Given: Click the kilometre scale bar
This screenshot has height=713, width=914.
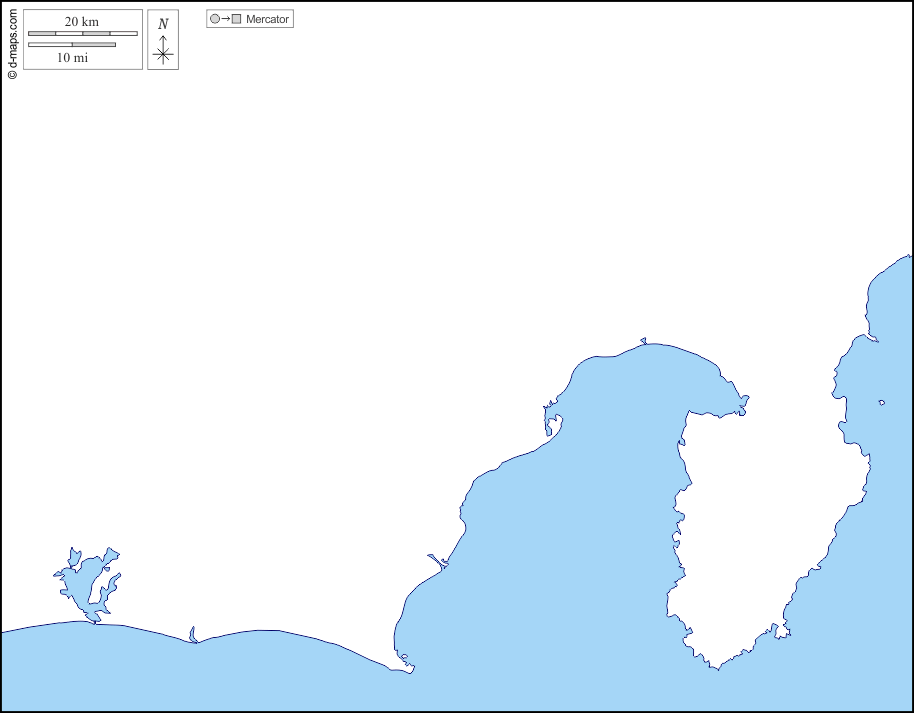Looking at the screenshot, I should pos(82,33).
